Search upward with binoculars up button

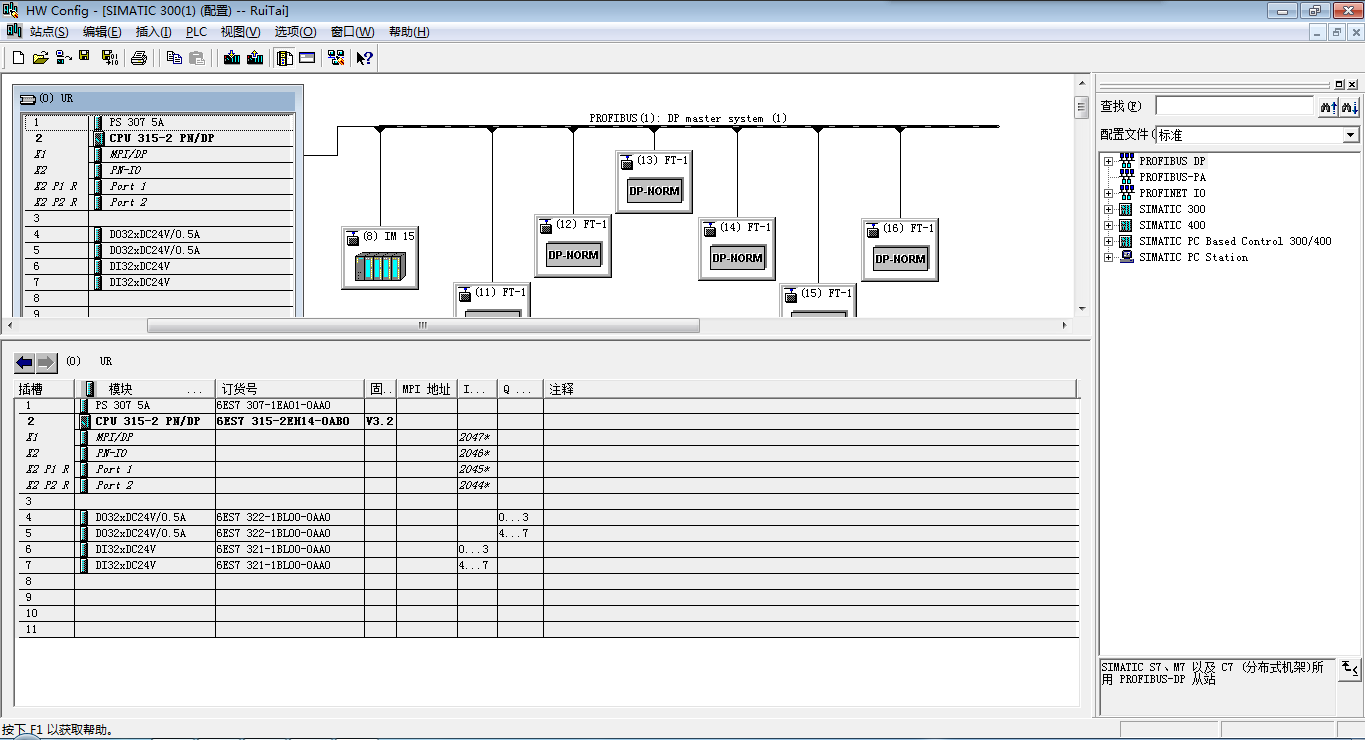pos(1328,106)
